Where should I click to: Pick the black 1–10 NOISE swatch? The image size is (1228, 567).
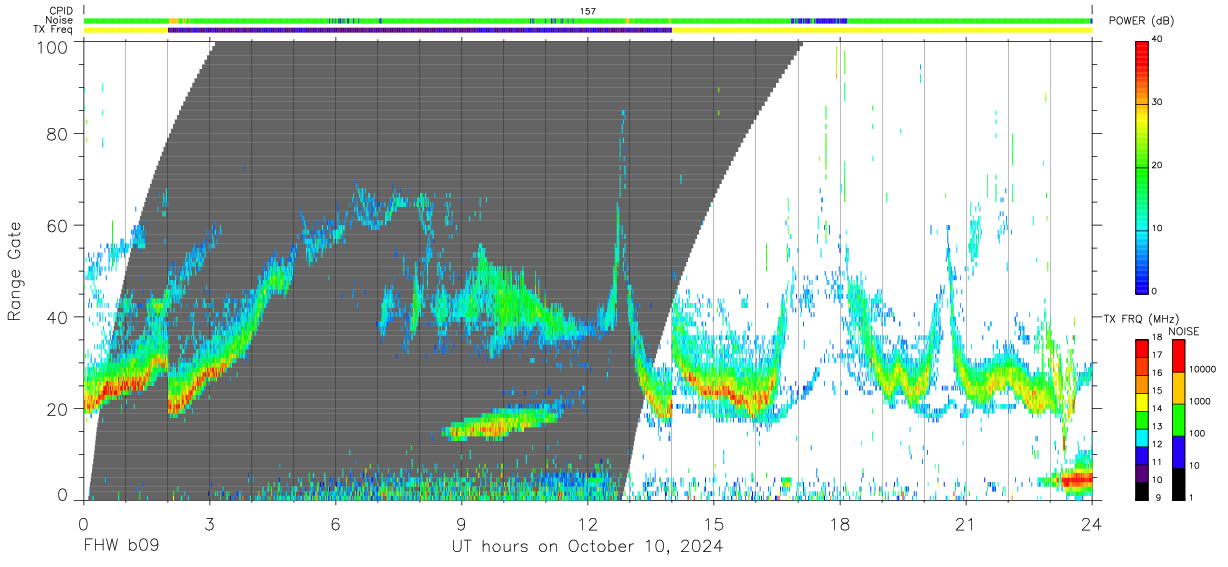coord(1180,482)
